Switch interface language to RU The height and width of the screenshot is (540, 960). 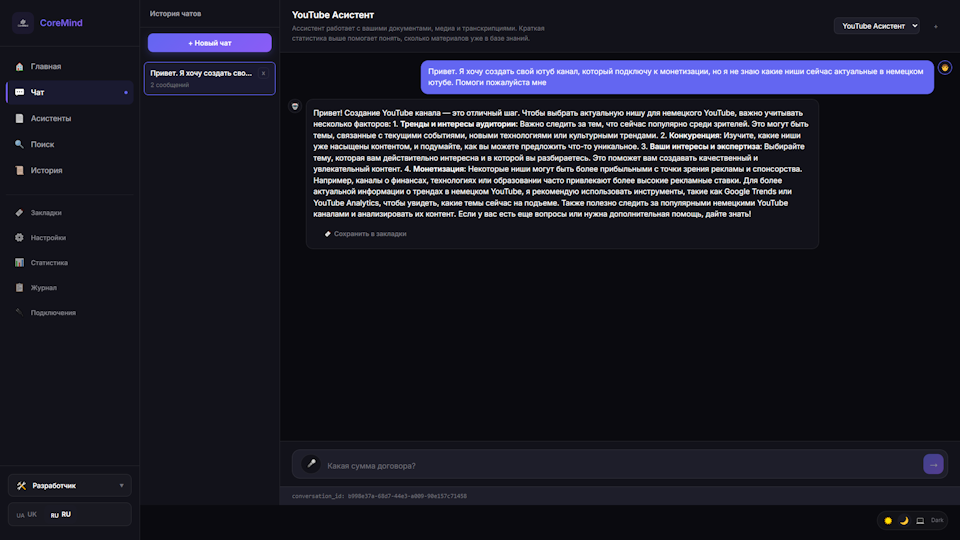(x=61, y=515)
